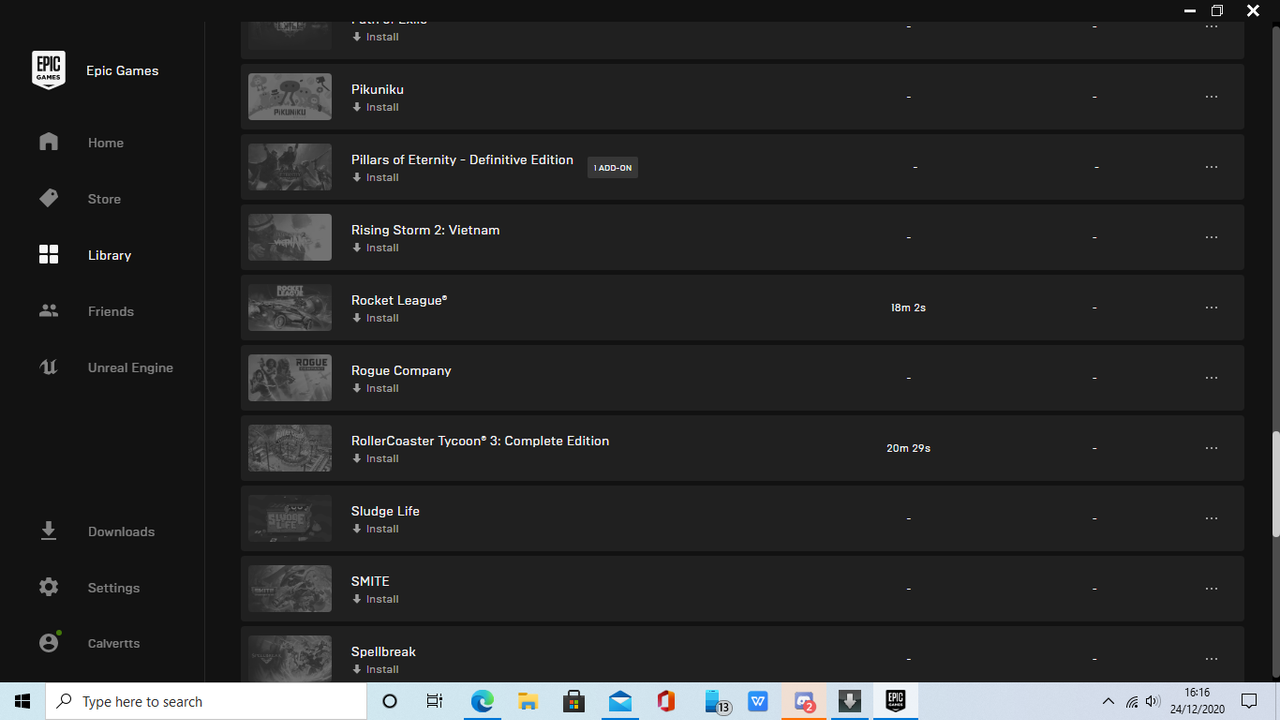Click the RollerCoaster Tycoon 3 thumbnail

click(x=290, y=448)
